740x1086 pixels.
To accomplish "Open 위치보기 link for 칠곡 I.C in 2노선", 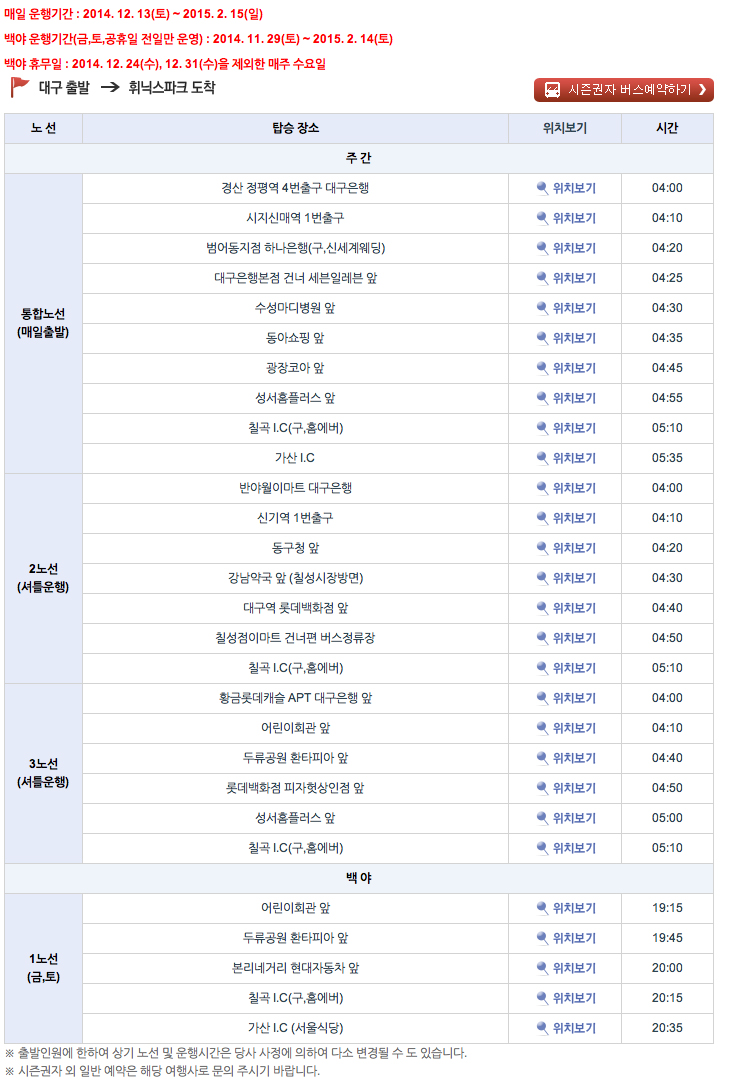I will [574, 668].
